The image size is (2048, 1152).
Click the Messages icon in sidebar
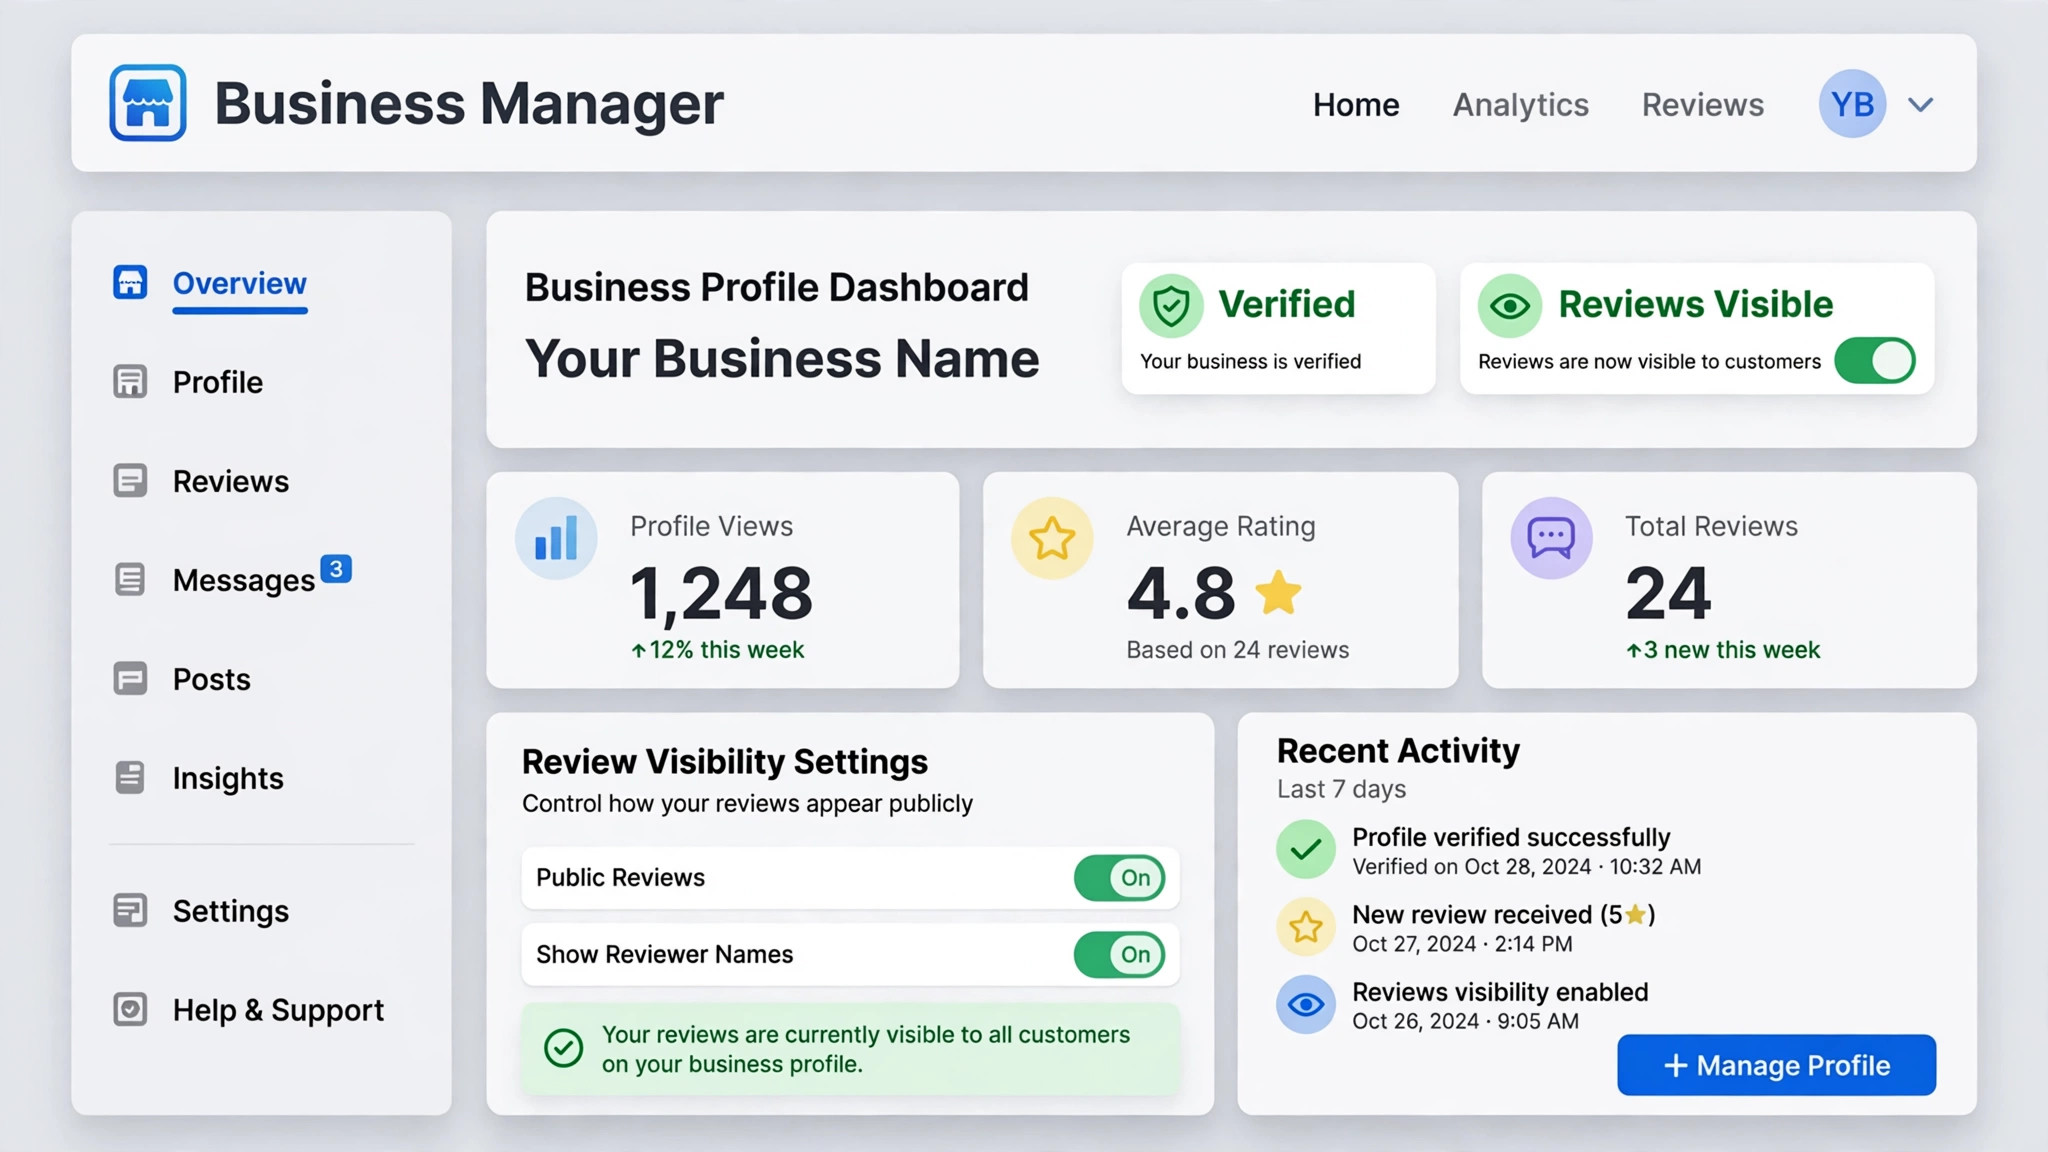130,580
